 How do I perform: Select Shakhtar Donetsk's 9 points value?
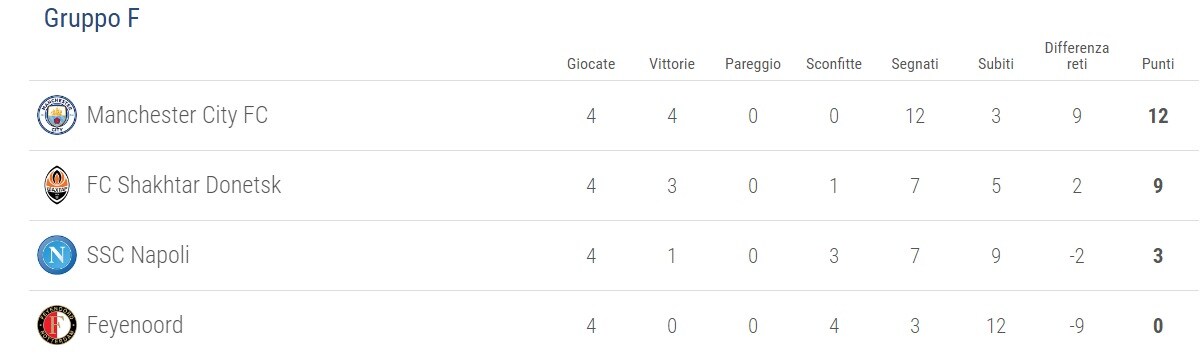click(x=1158, y=186)
